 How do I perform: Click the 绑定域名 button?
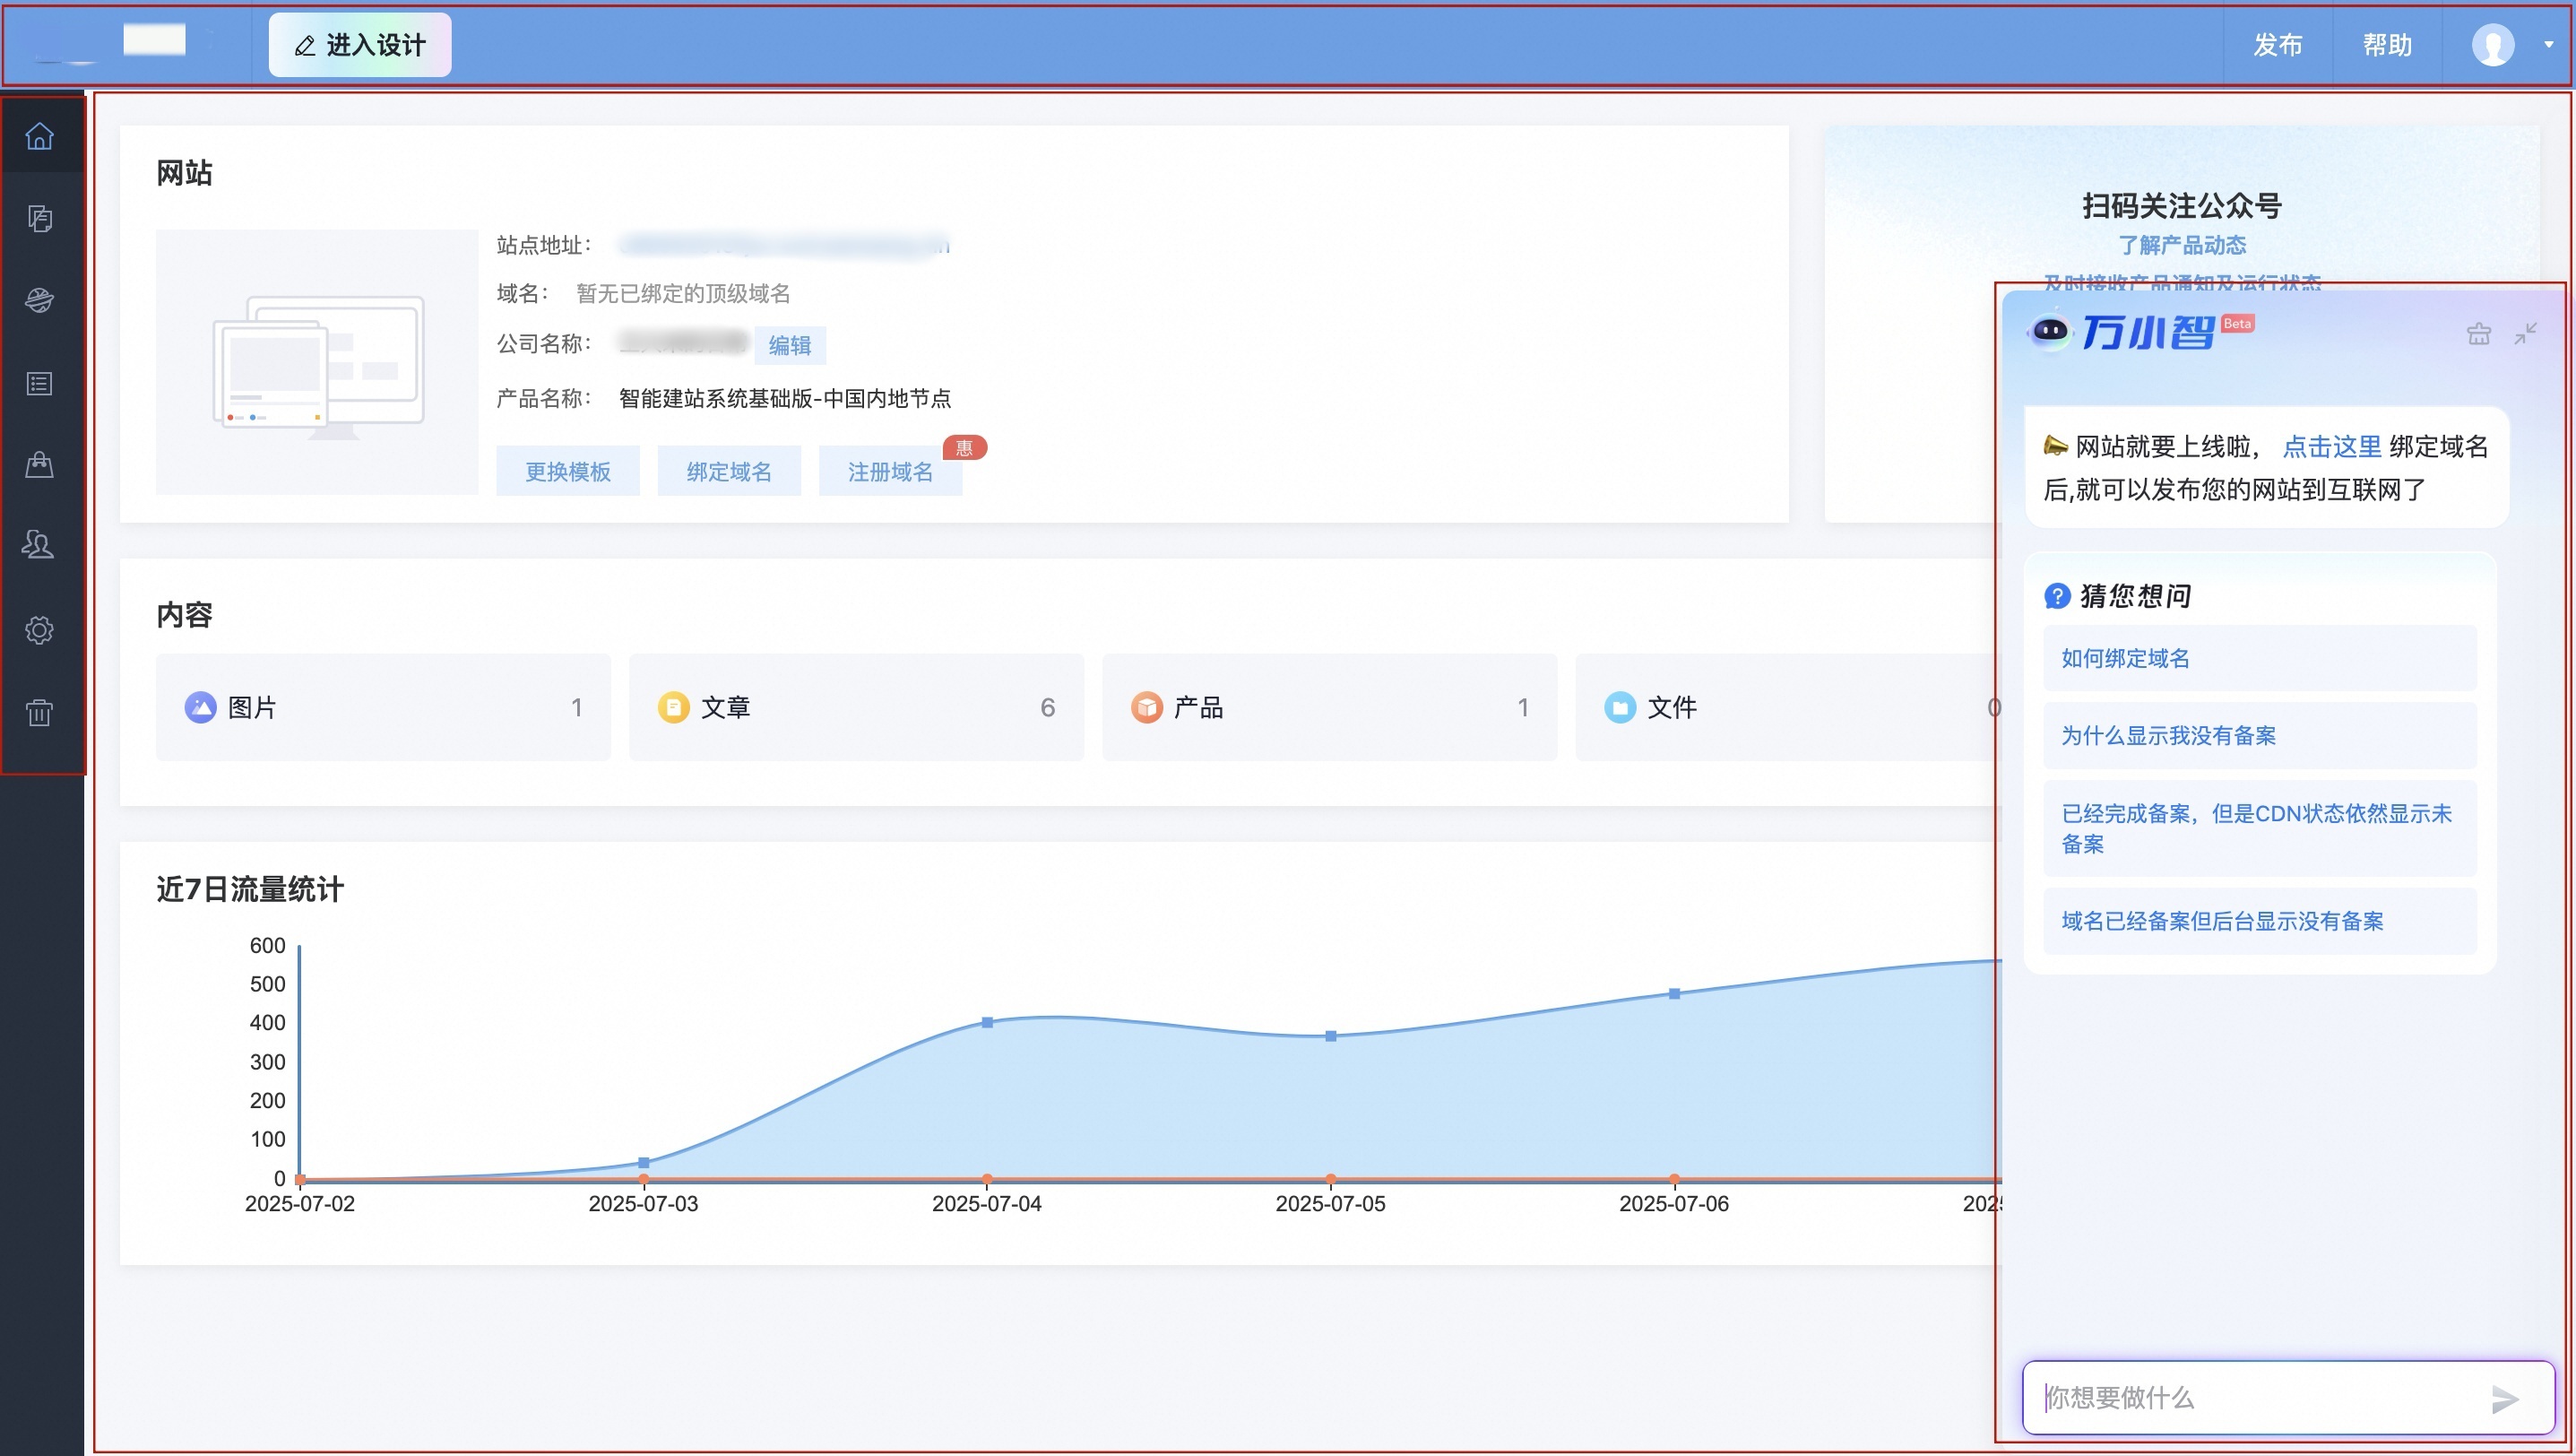(x=728, y=472)
